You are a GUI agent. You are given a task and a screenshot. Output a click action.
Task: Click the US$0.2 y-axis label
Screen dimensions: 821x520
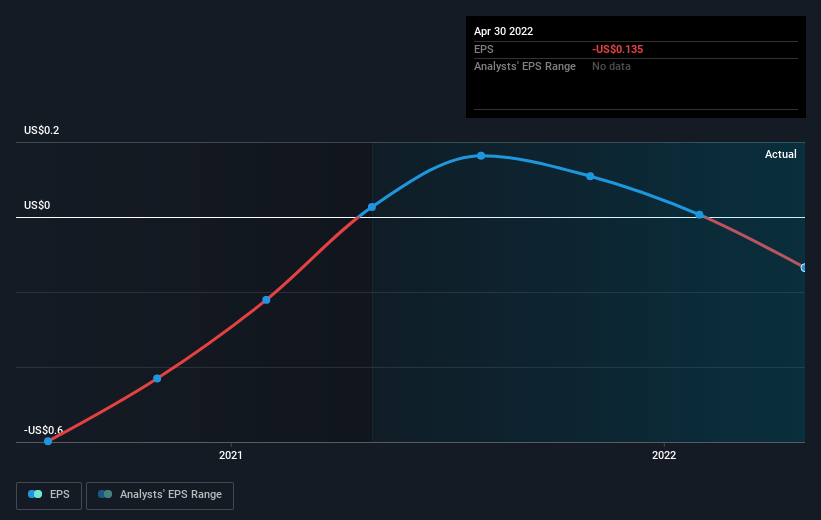click(41, 130)
